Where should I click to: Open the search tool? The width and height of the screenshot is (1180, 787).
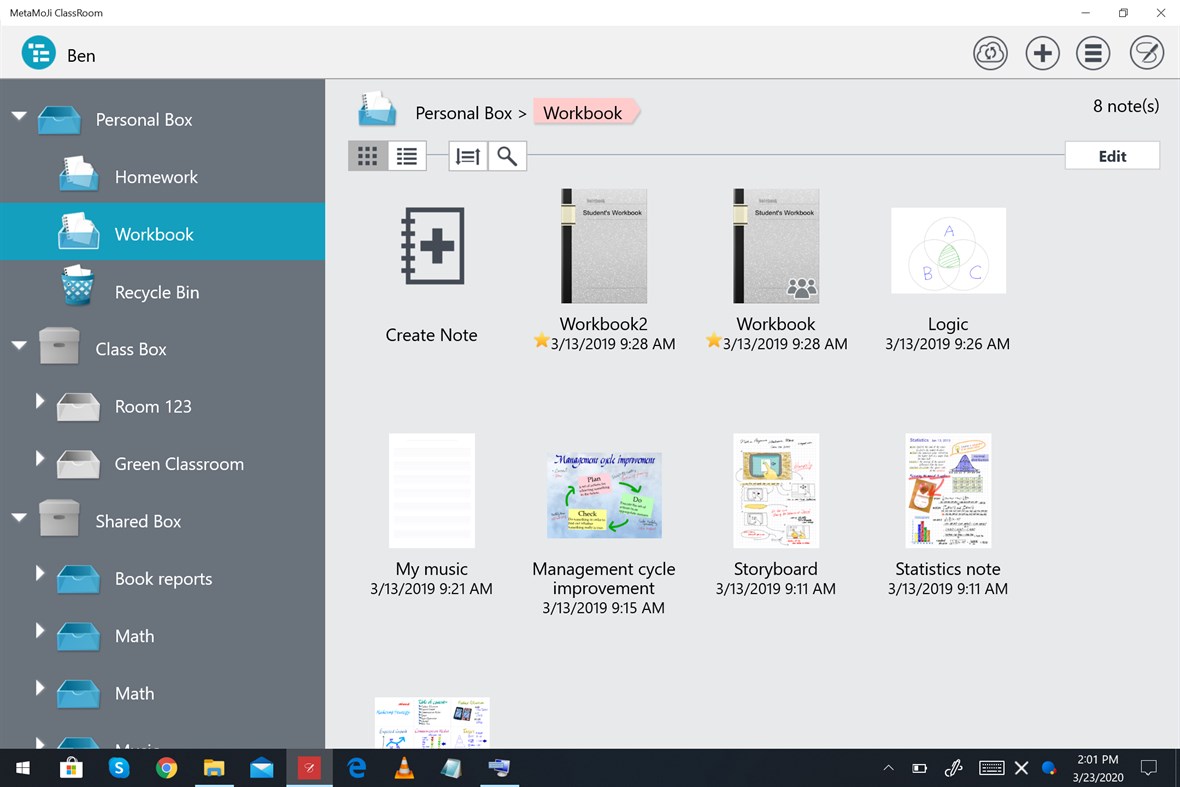coord(507,156)
